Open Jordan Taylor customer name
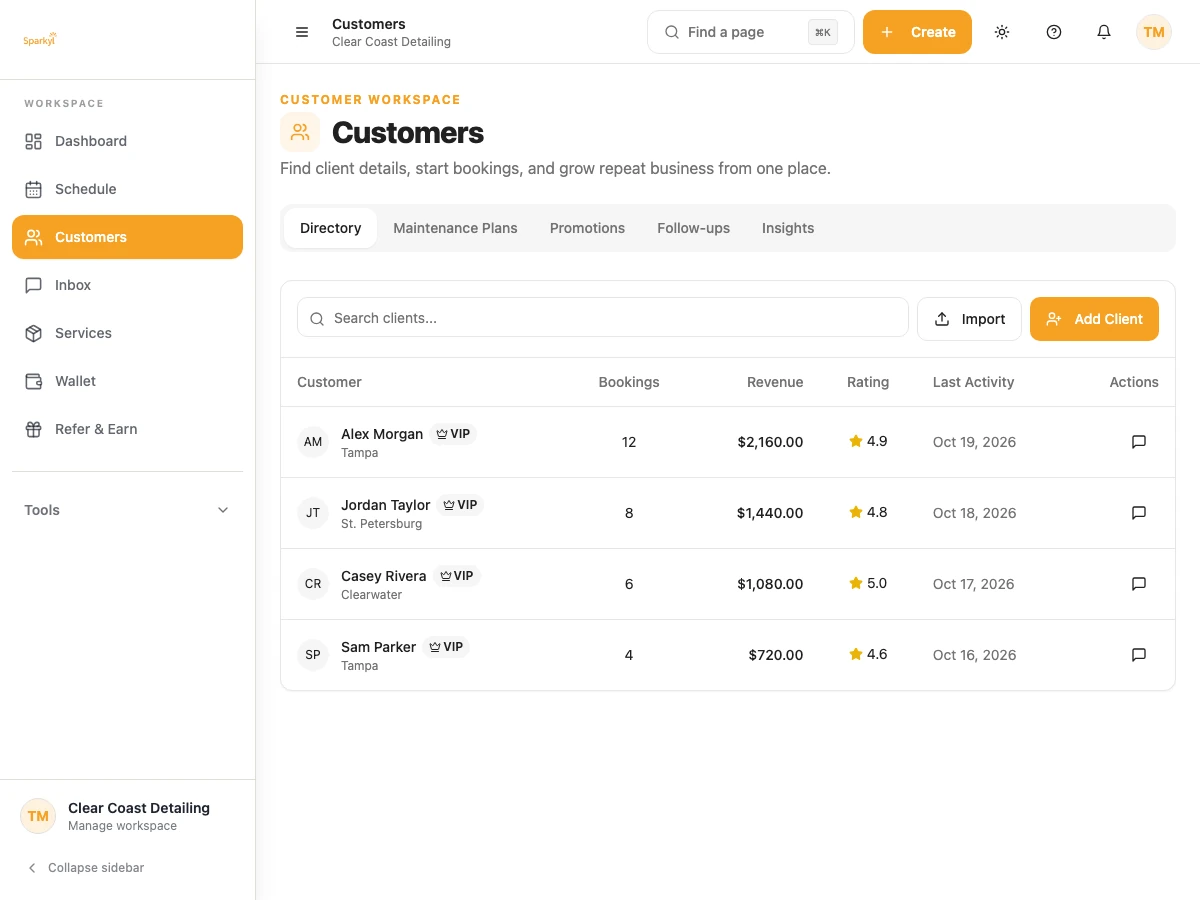The width and height of the screenshot is (1200, 900). [x=386, y=505]
